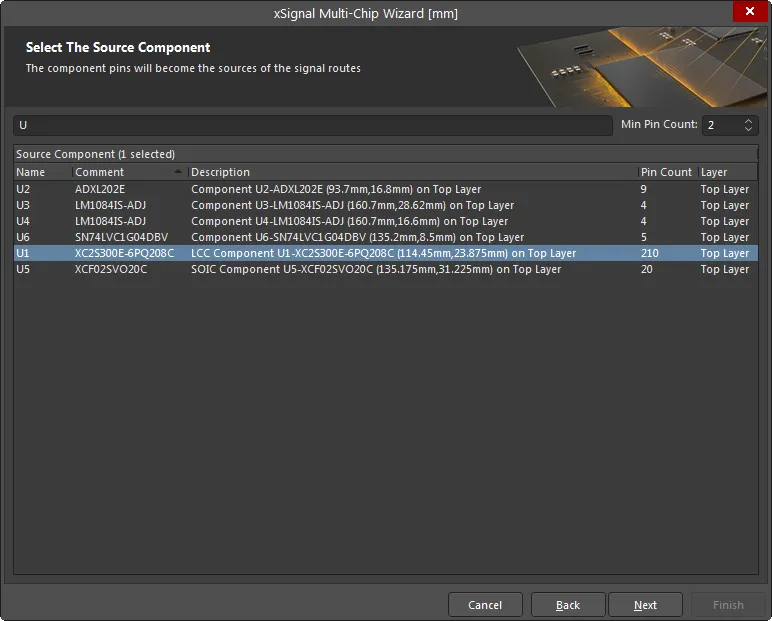
Task: Go Back to the previous wizard page
Action: pyautogui.click(x=568, y=605)
